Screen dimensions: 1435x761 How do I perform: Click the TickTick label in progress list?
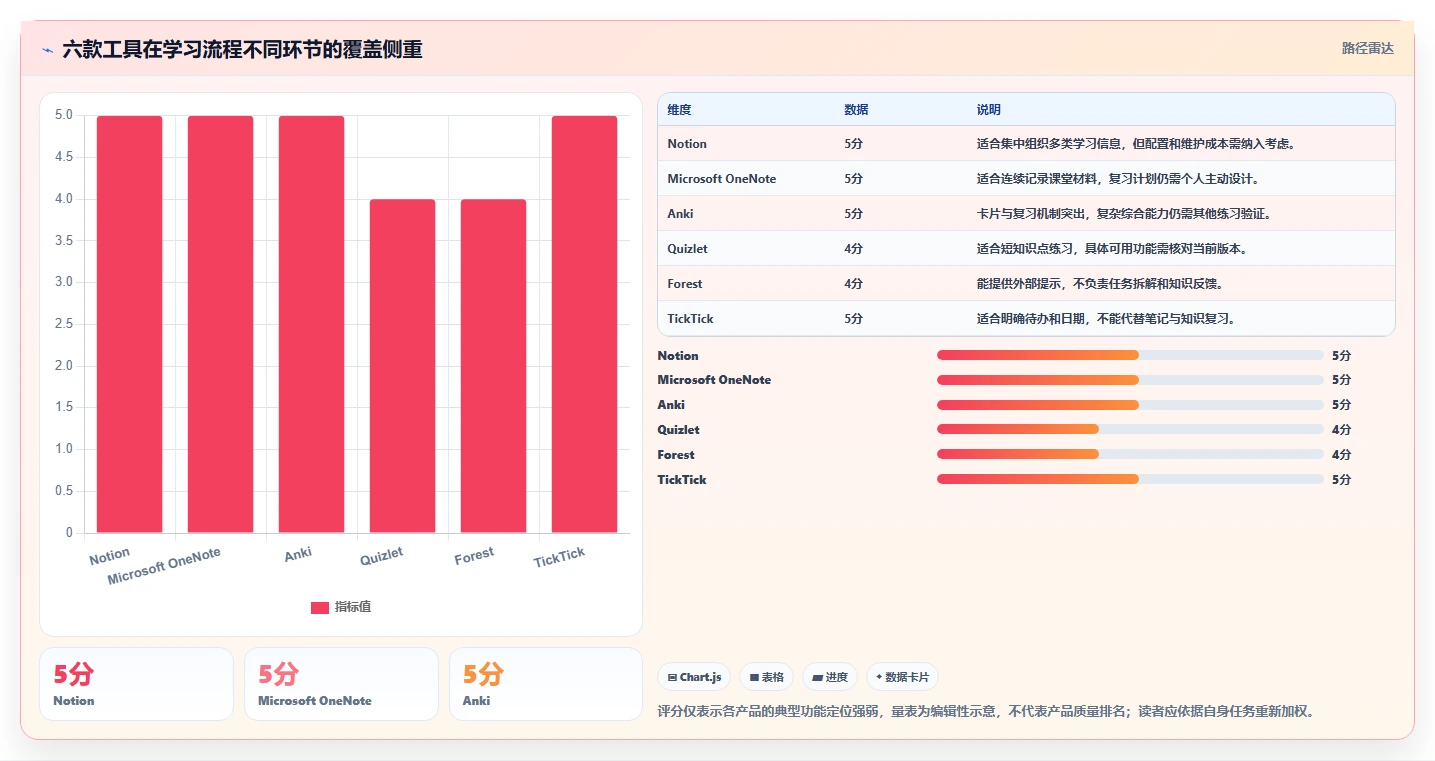(x=682, y=480)
